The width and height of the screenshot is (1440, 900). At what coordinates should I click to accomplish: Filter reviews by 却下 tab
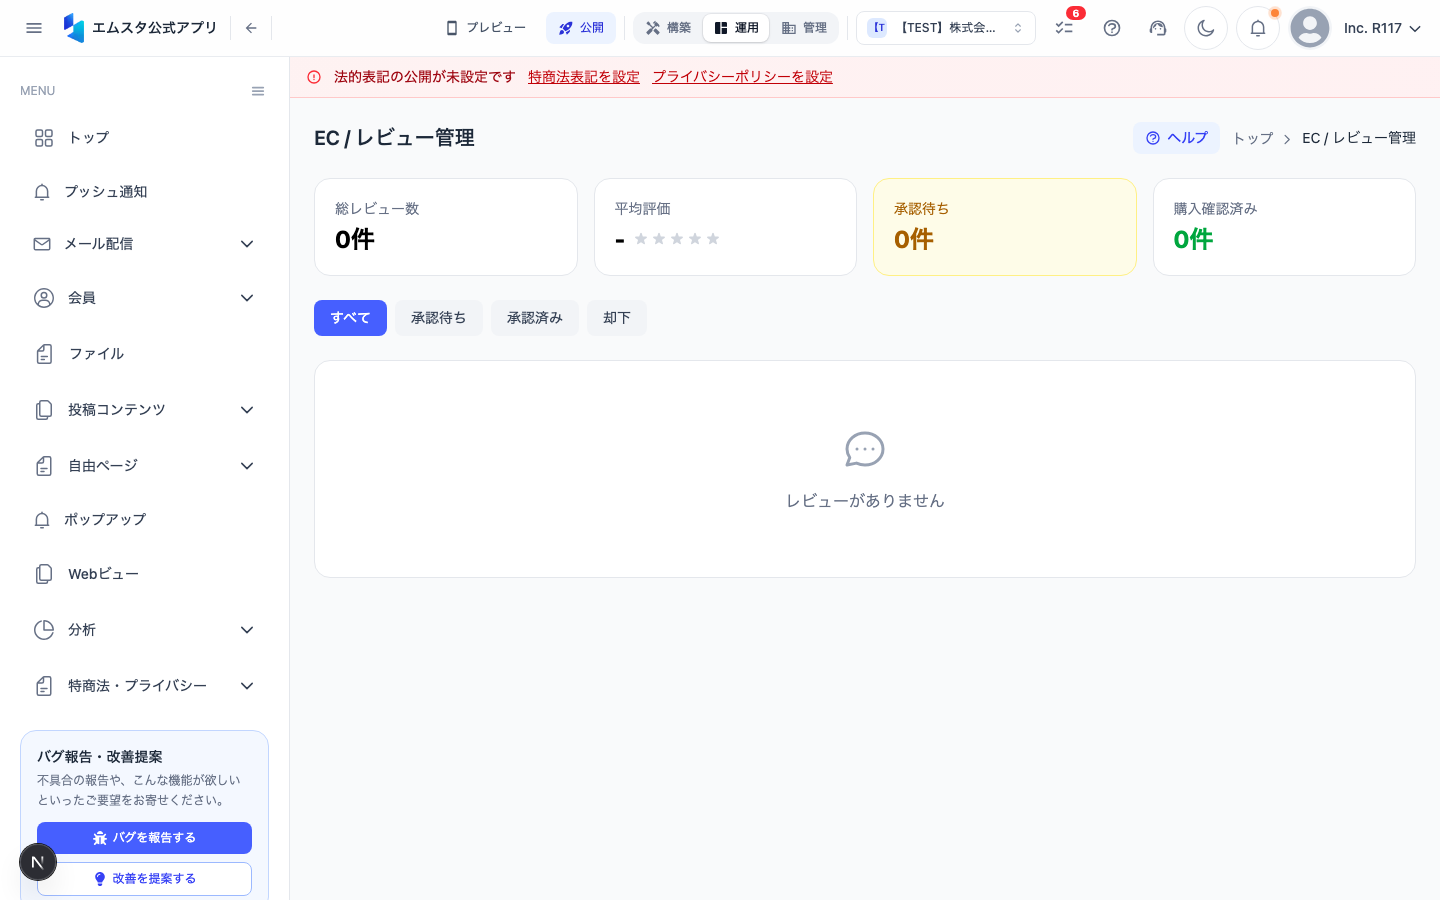tap(616, 318)
